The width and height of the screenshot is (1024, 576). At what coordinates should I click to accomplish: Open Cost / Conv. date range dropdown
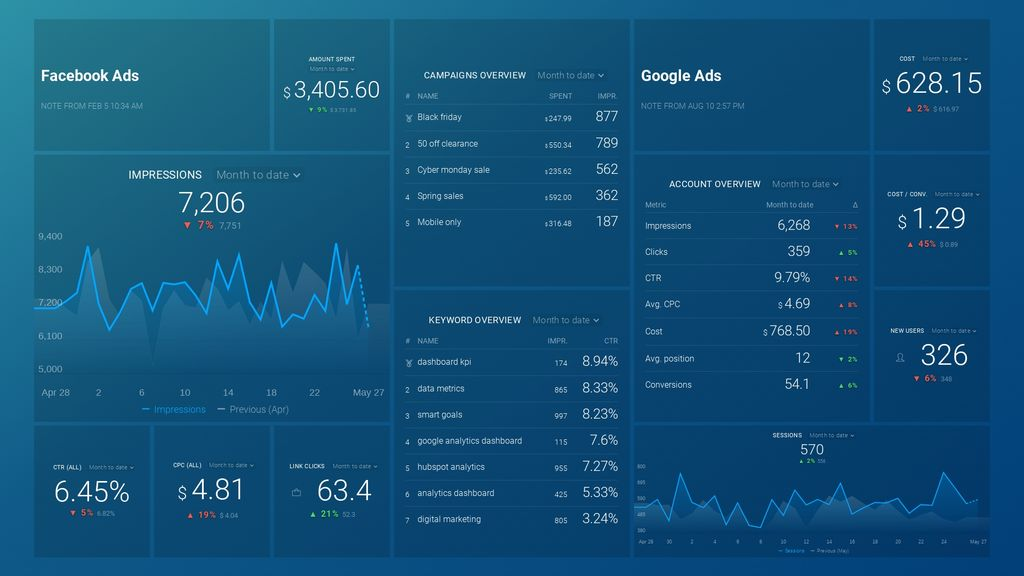[957, 194]
